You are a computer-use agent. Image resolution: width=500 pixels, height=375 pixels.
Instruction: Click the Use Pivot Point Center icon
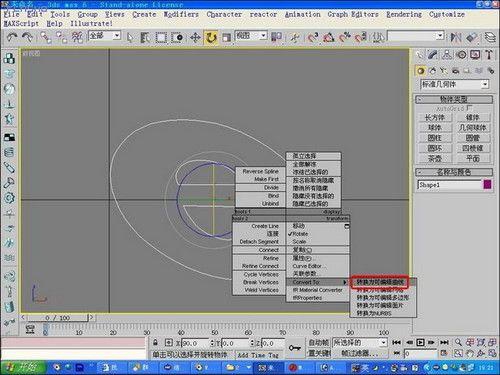coord(276,37)
